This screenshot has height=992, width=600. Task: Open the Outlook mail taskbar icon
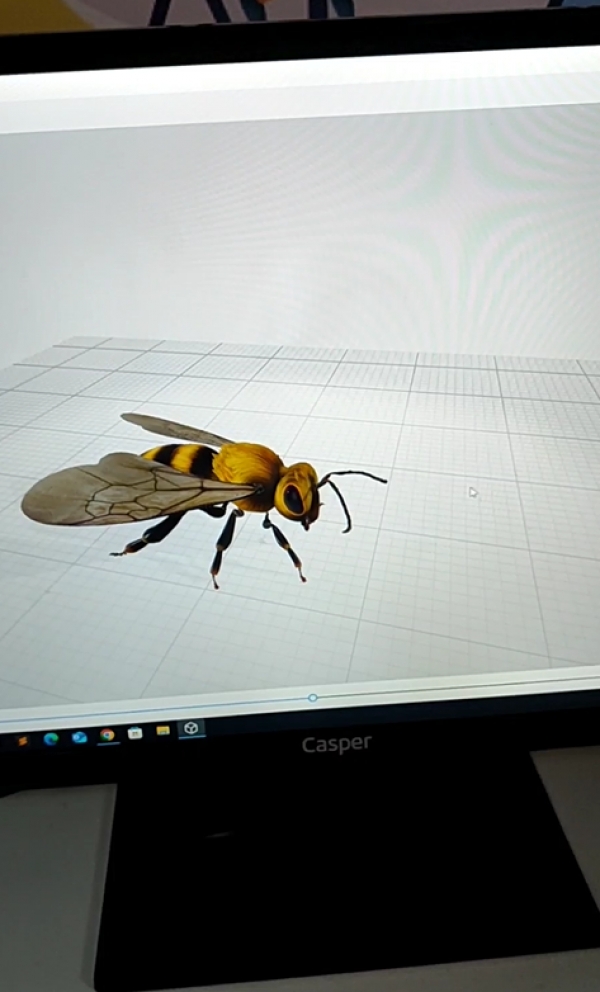tap(79, 737)
